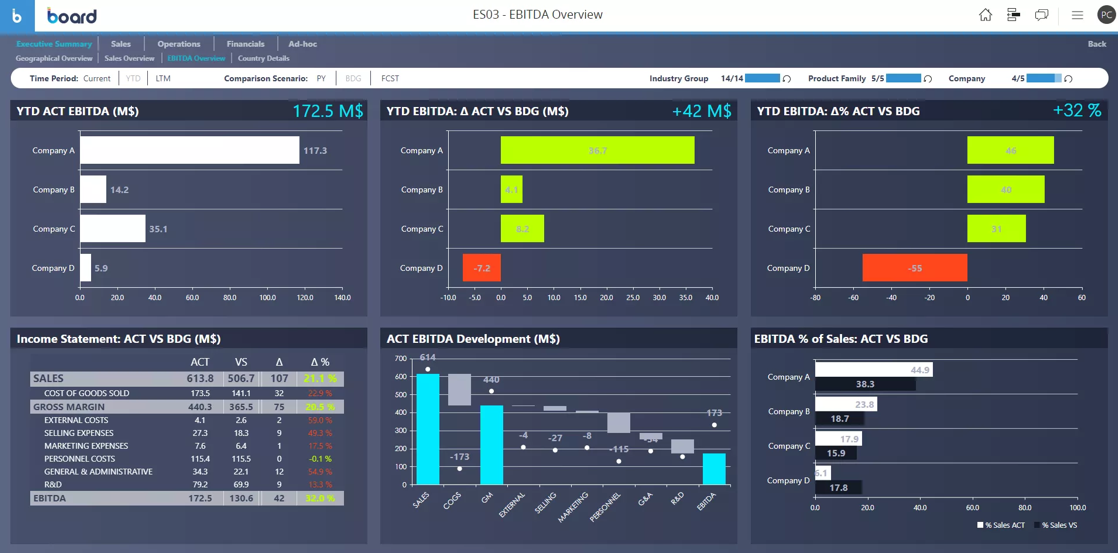Viewport: 1118px width, 553px height.
Task: Reset the Industry Group selection icon
Action: (x=787, y=79)
